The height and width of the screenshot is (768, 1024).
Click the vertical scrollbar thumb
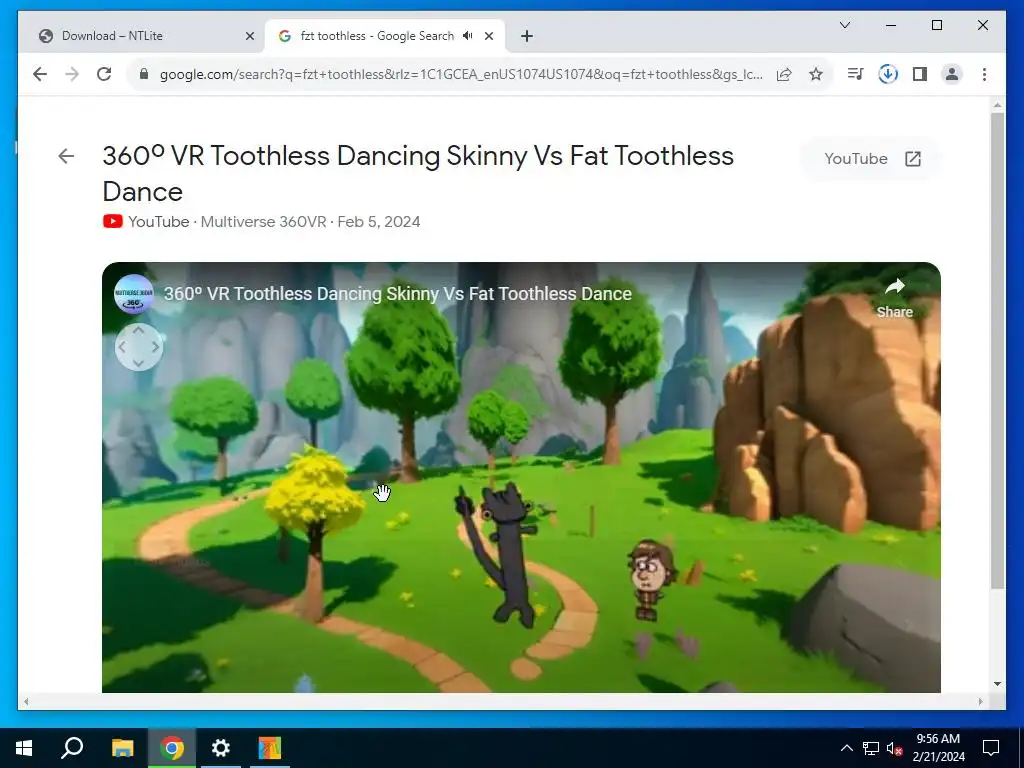tap(997, 351)
